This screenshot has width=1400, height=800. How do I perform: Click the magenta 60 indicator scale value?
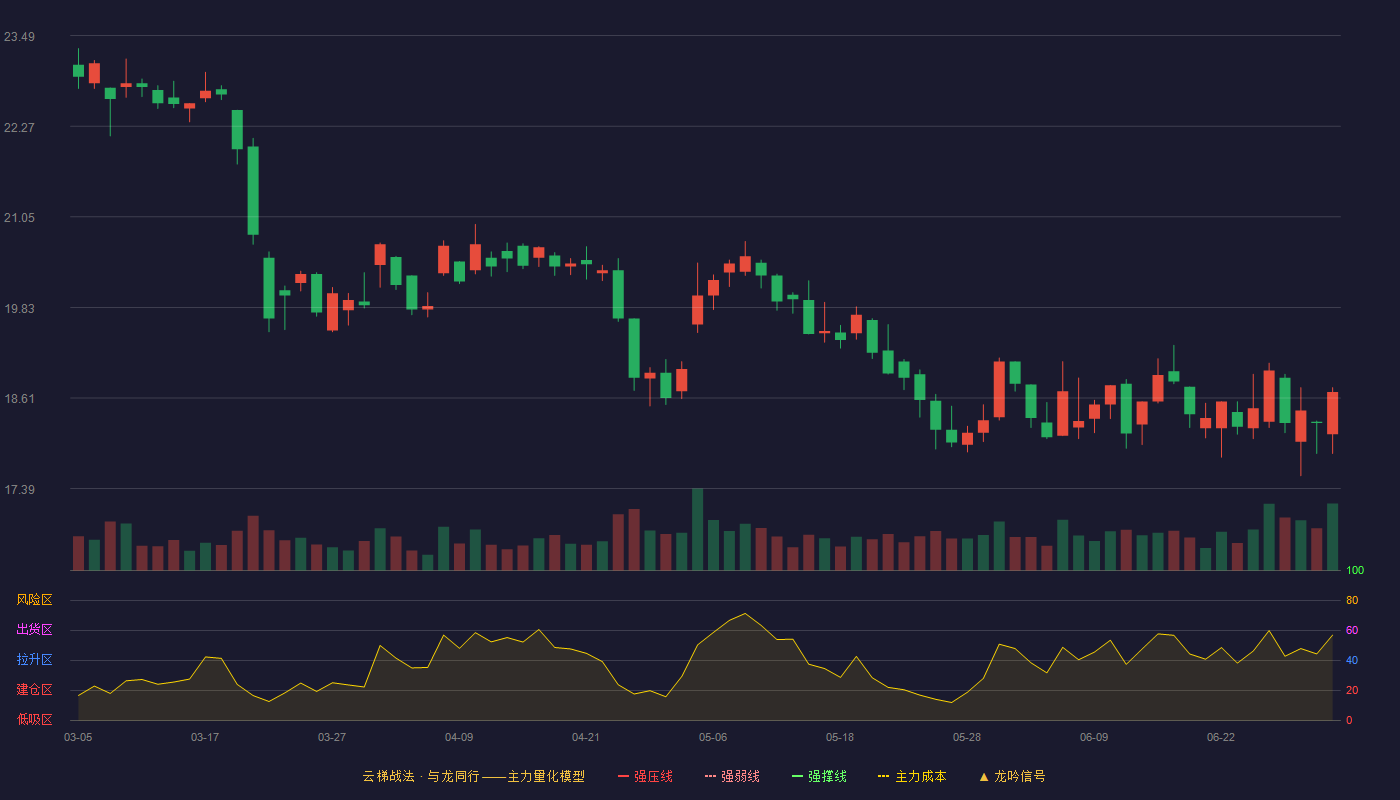1352,630
